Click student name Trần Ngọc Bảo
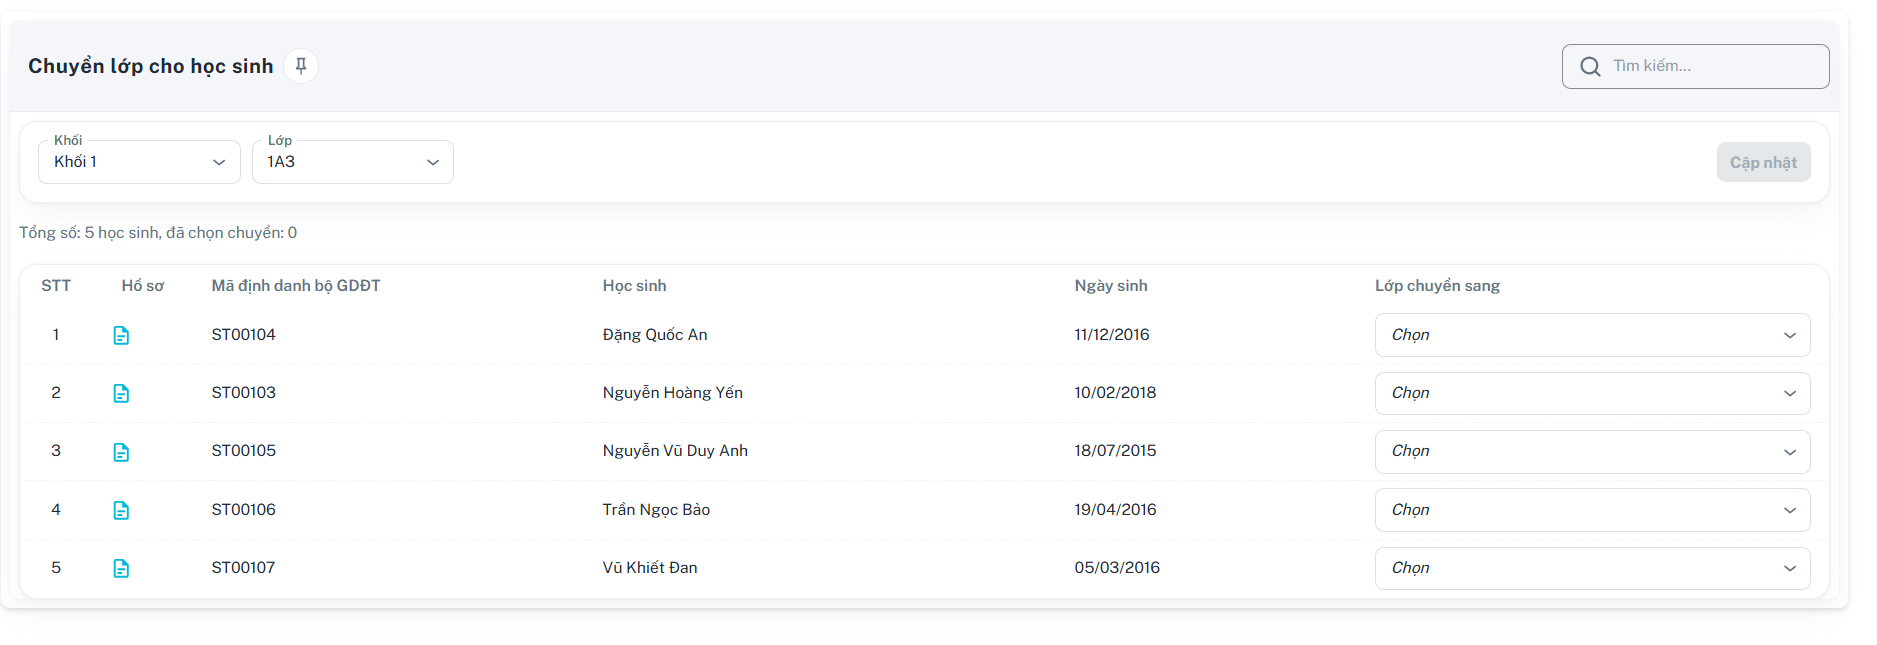This screenshot has width=1877, height=645. pos(656,510)
